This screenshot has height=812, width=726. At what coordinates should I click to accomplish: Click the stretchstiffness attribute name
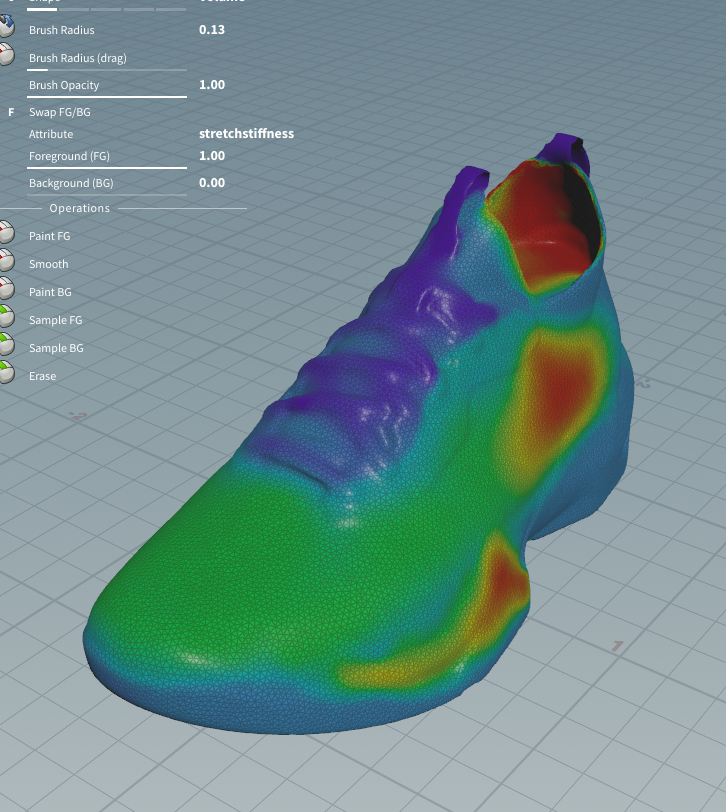coord(246,134)
